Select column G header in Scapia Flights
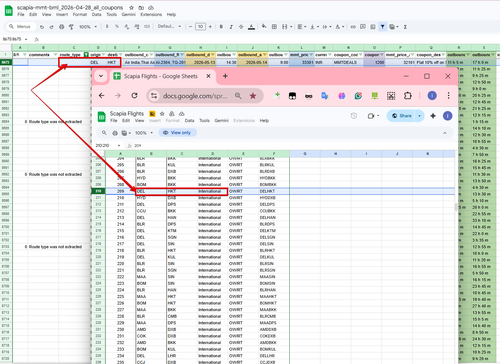Viewport: 500px width, 364px height. click(305, 154)
